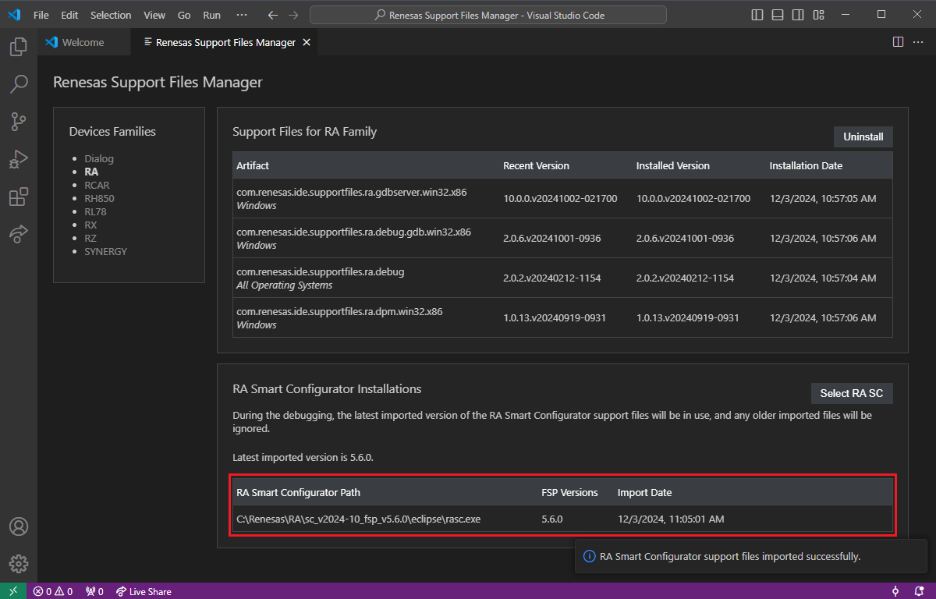Viewport: 936px width, 599px height.
Task: Open Live Share view in activity bar
Action: 19,234
